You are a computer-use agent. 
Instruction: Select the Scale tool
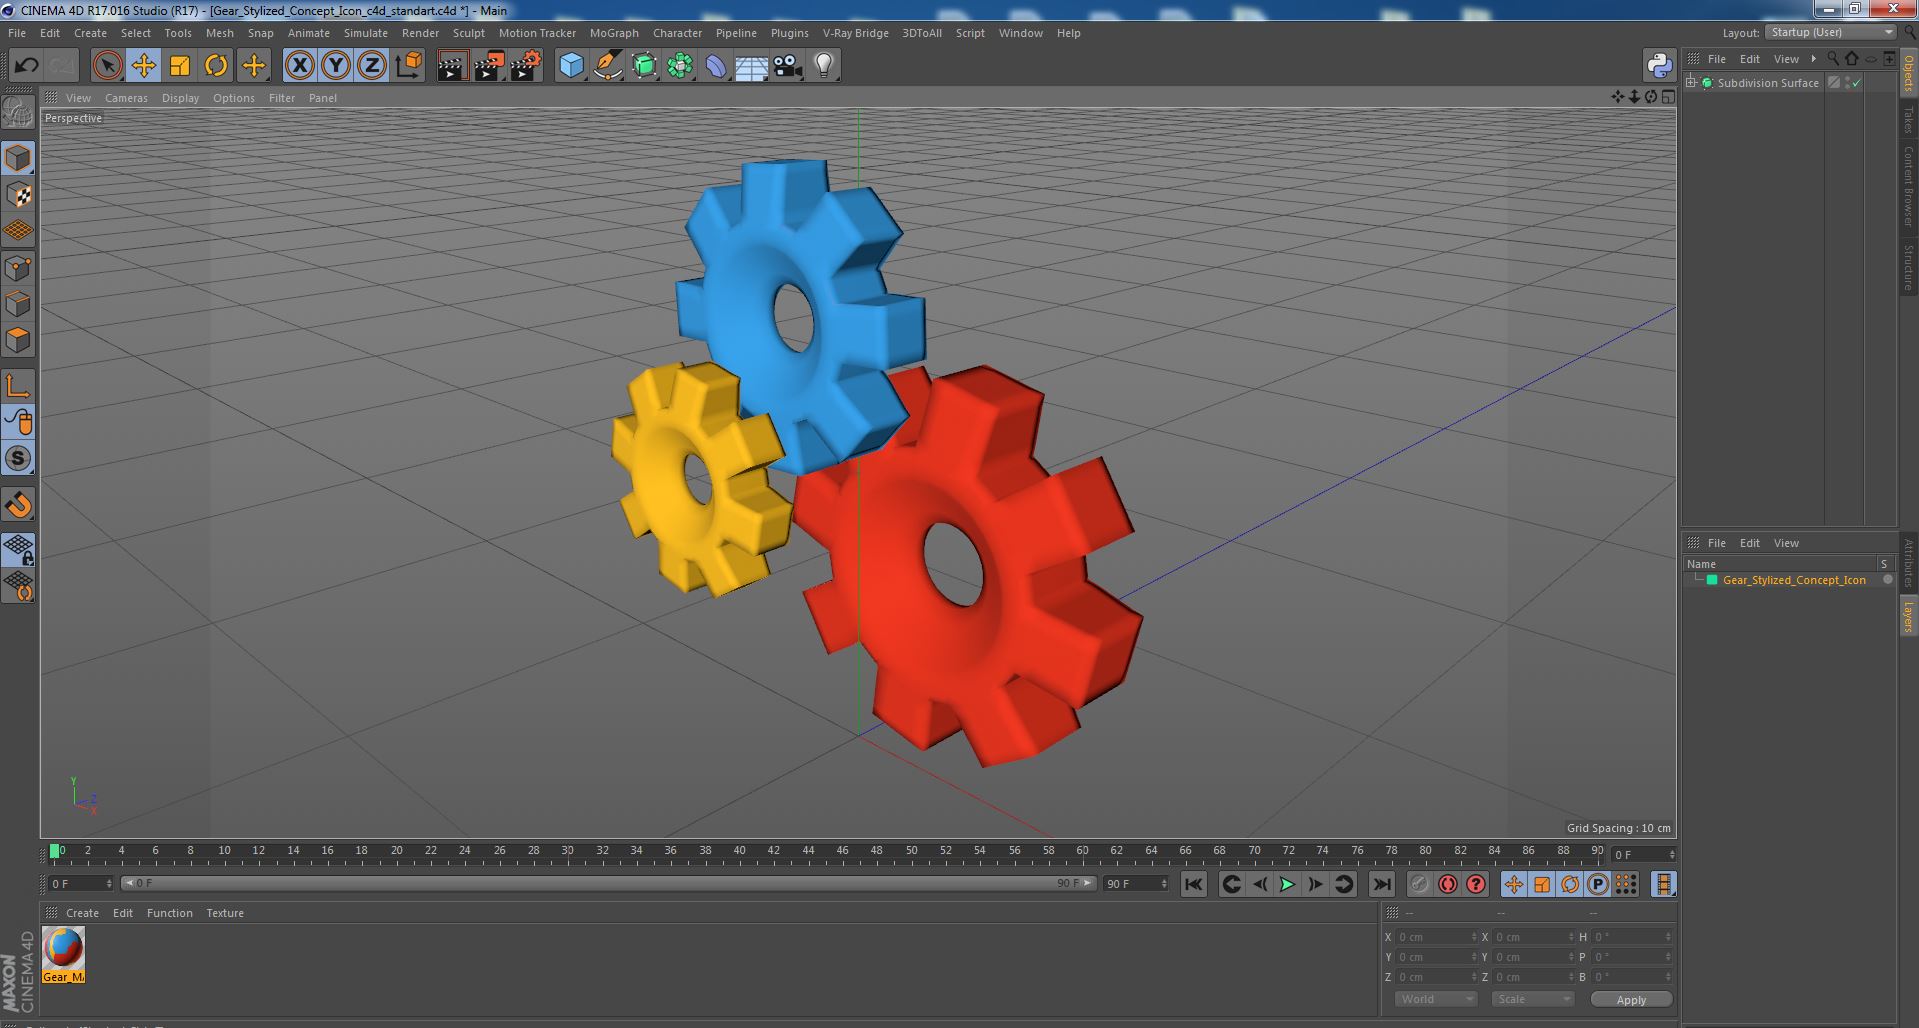(180, 66)
